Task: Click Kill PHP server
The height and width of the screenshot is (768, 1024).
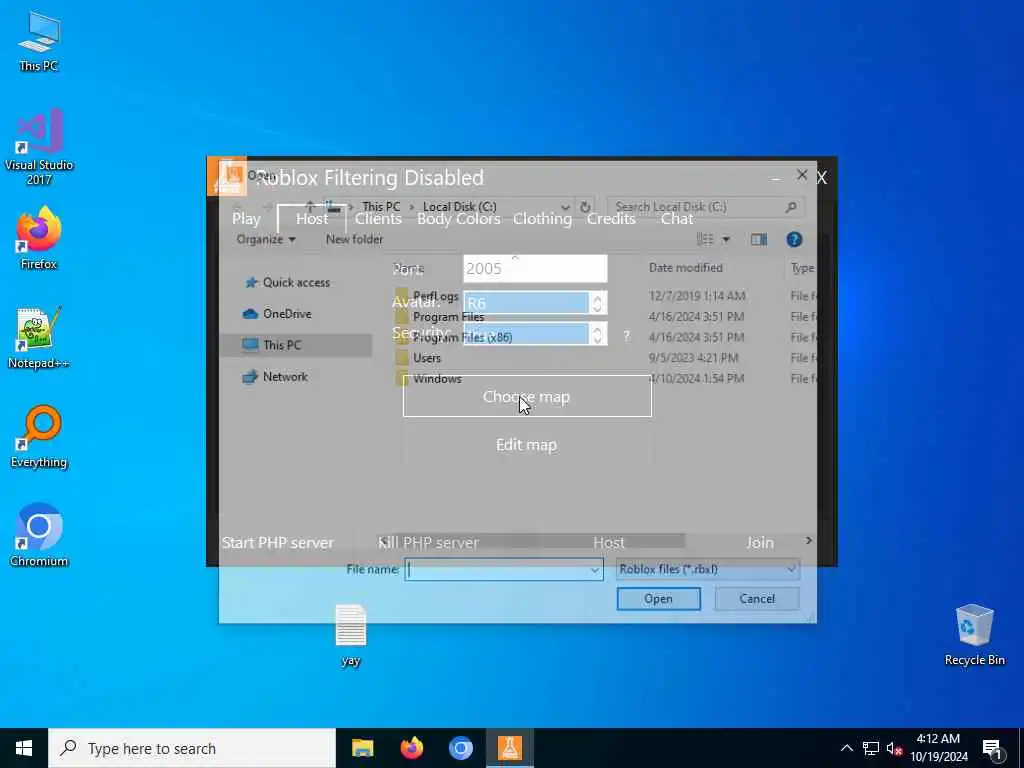Action: pyautogui.click(x=428, y=543)
